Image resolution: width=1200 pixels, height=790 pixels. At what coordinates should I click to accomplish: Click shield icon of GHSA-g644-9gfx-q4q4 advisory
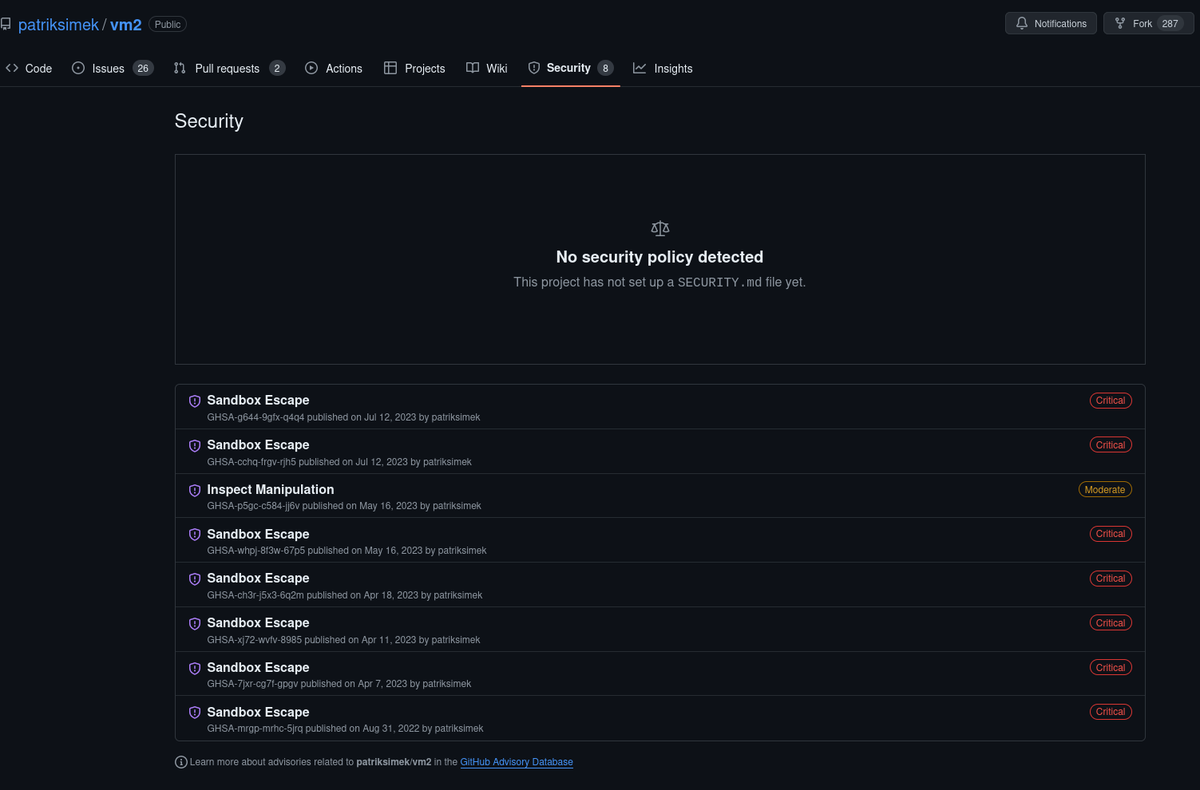(195, 401)
